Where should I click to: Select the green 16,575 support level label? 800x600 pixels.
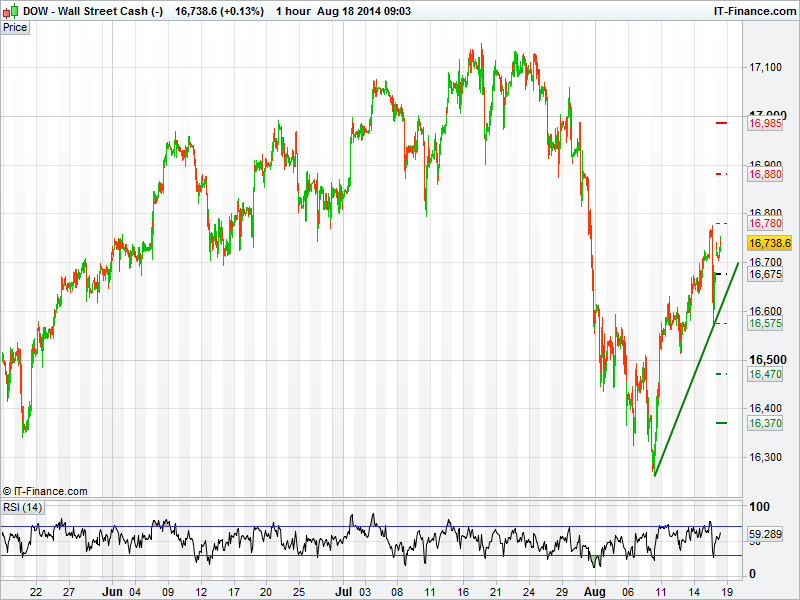[765, 324]
